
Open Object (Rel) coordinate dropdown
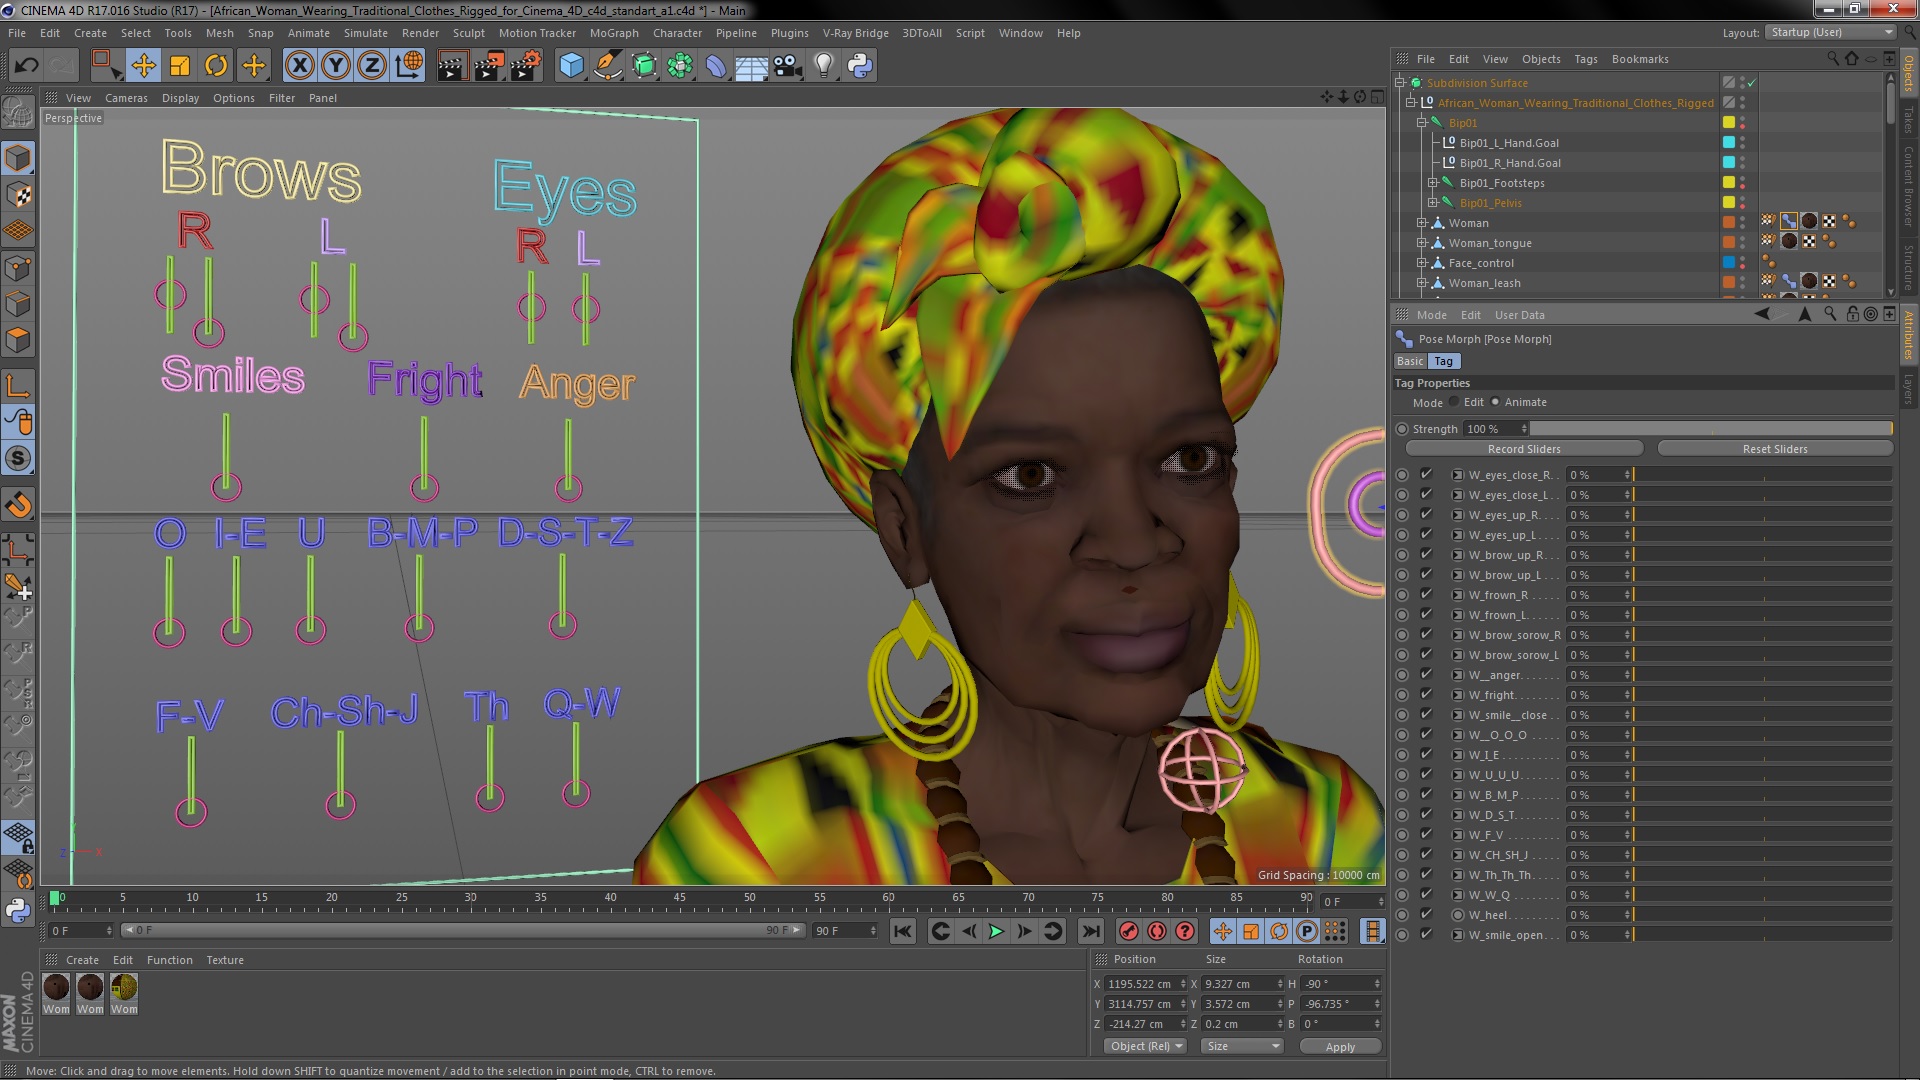tap(1145, 1046)
